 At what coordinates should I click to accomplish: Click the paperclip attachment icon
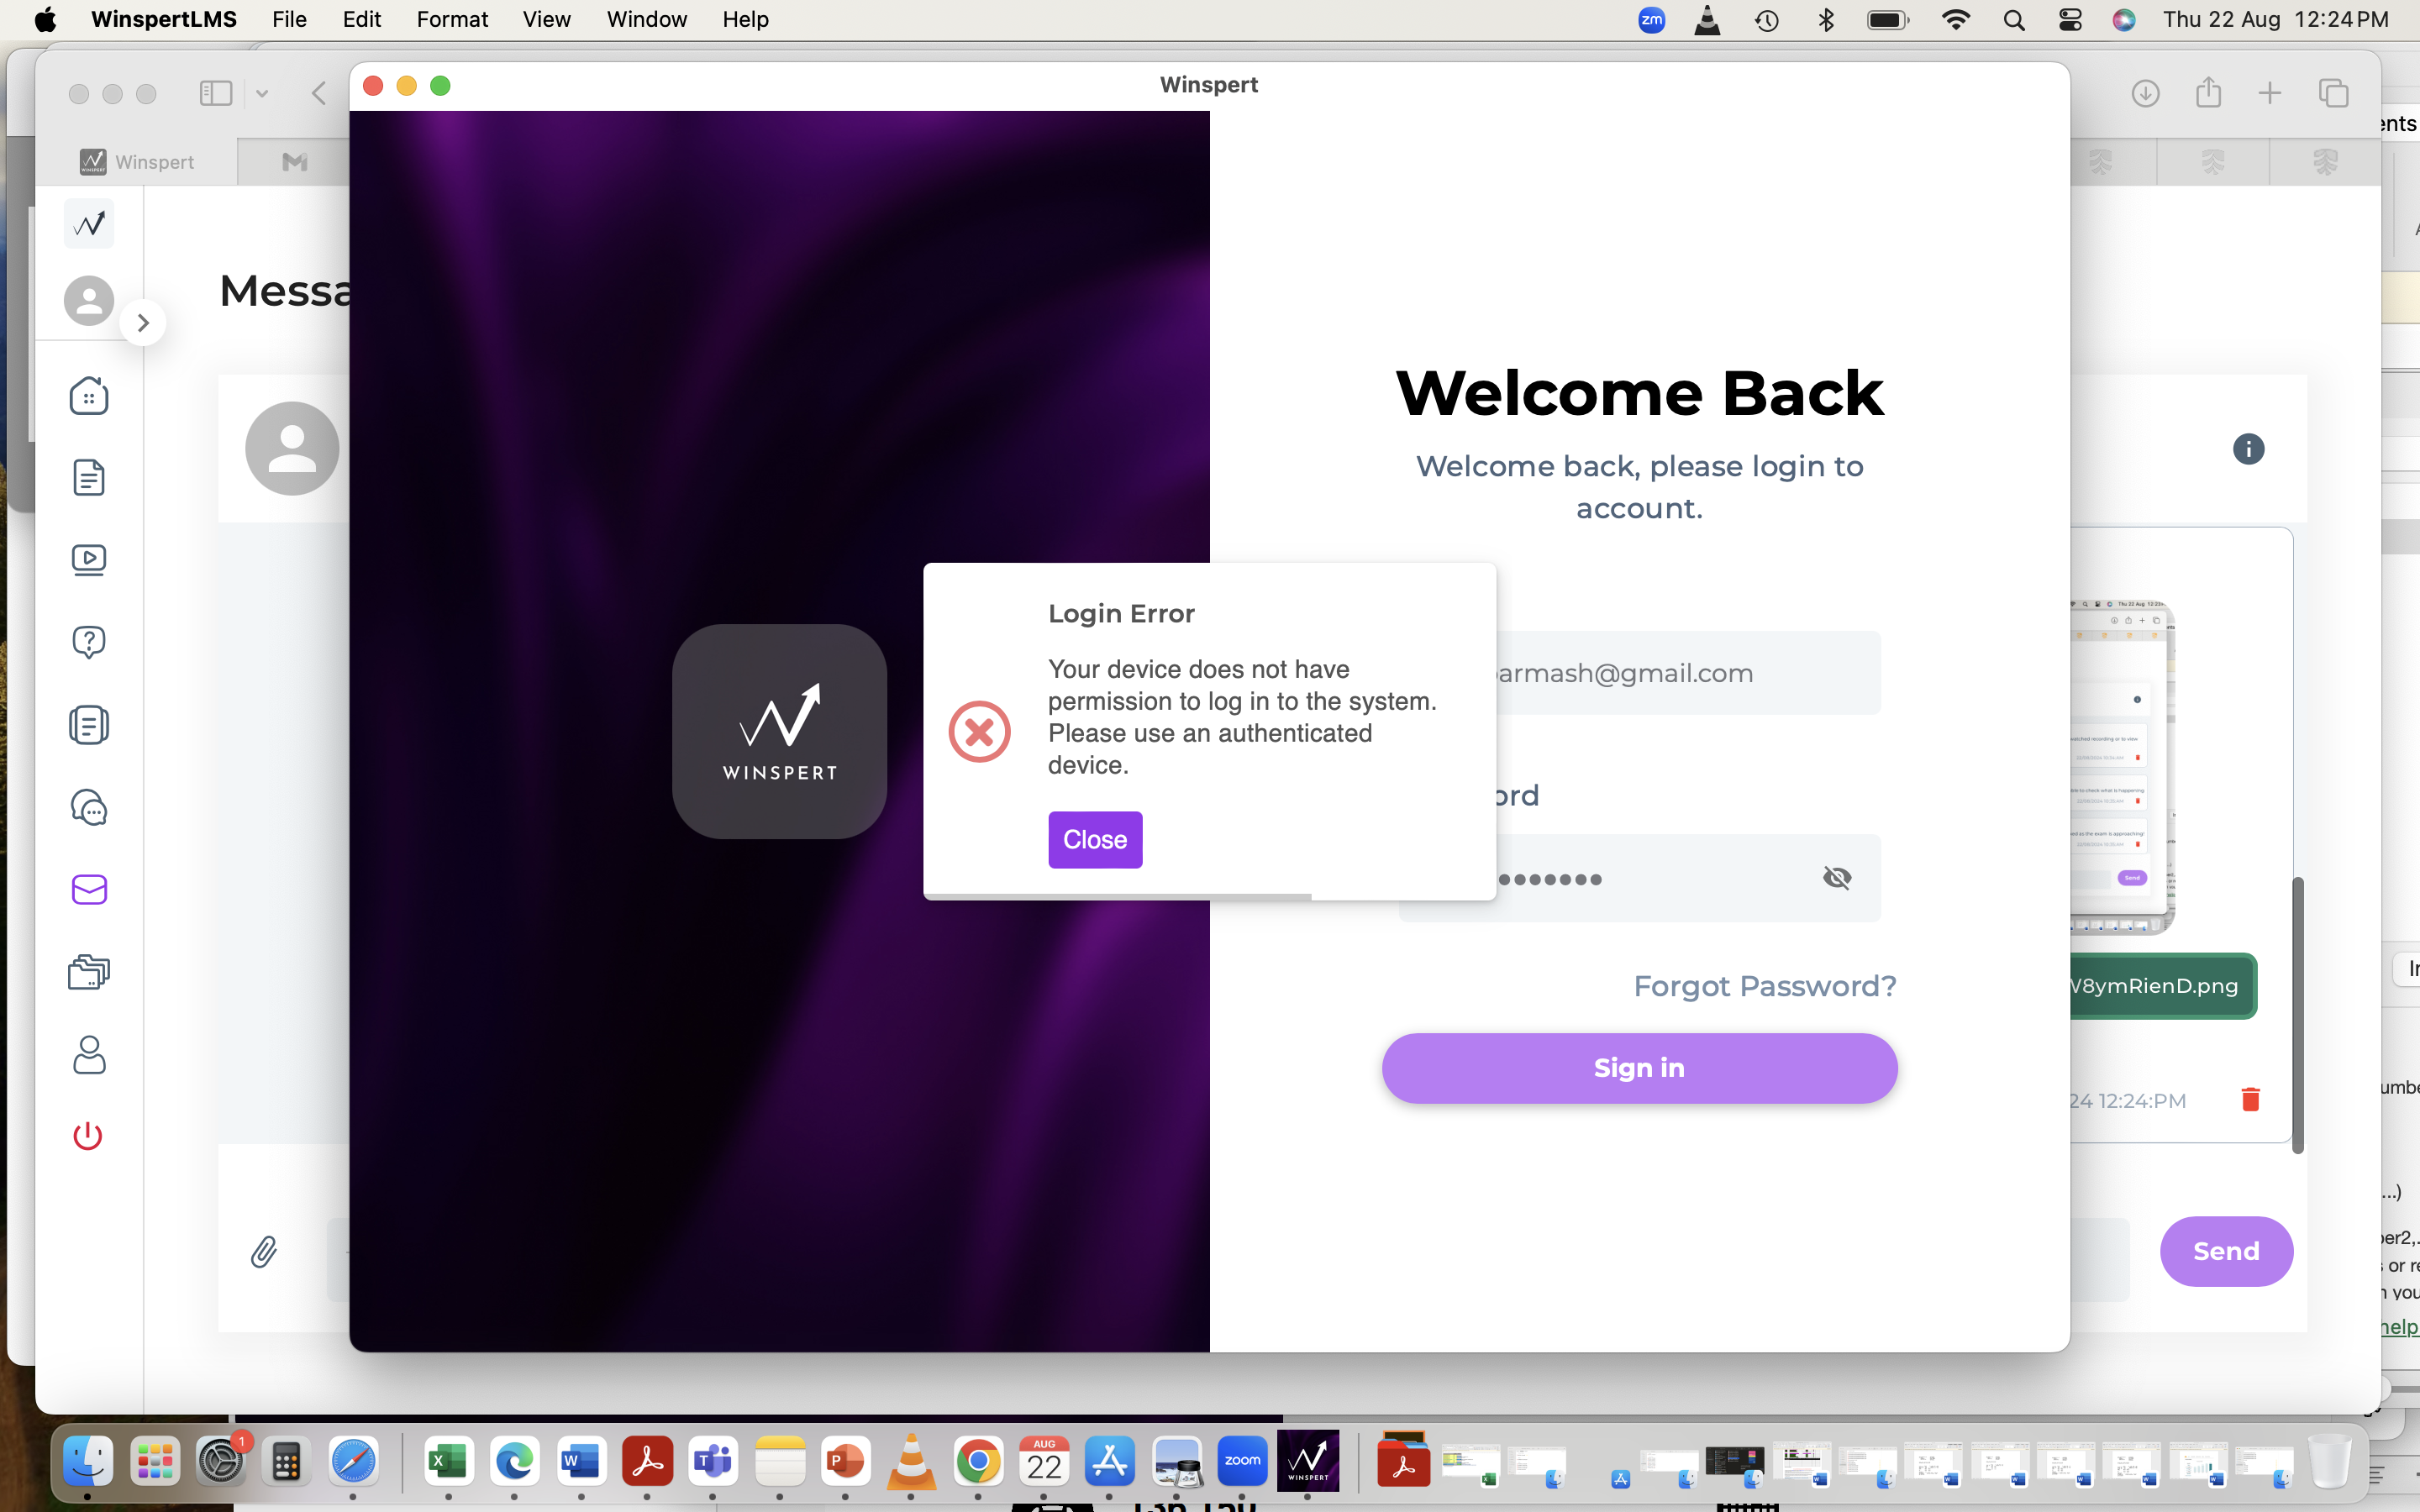[x=263, y=1251]
